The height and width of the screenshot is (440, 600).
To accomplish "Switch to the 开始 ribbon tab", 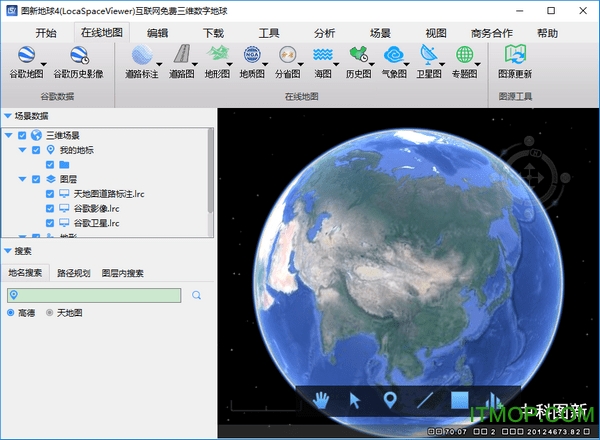I will pos(46,33).
